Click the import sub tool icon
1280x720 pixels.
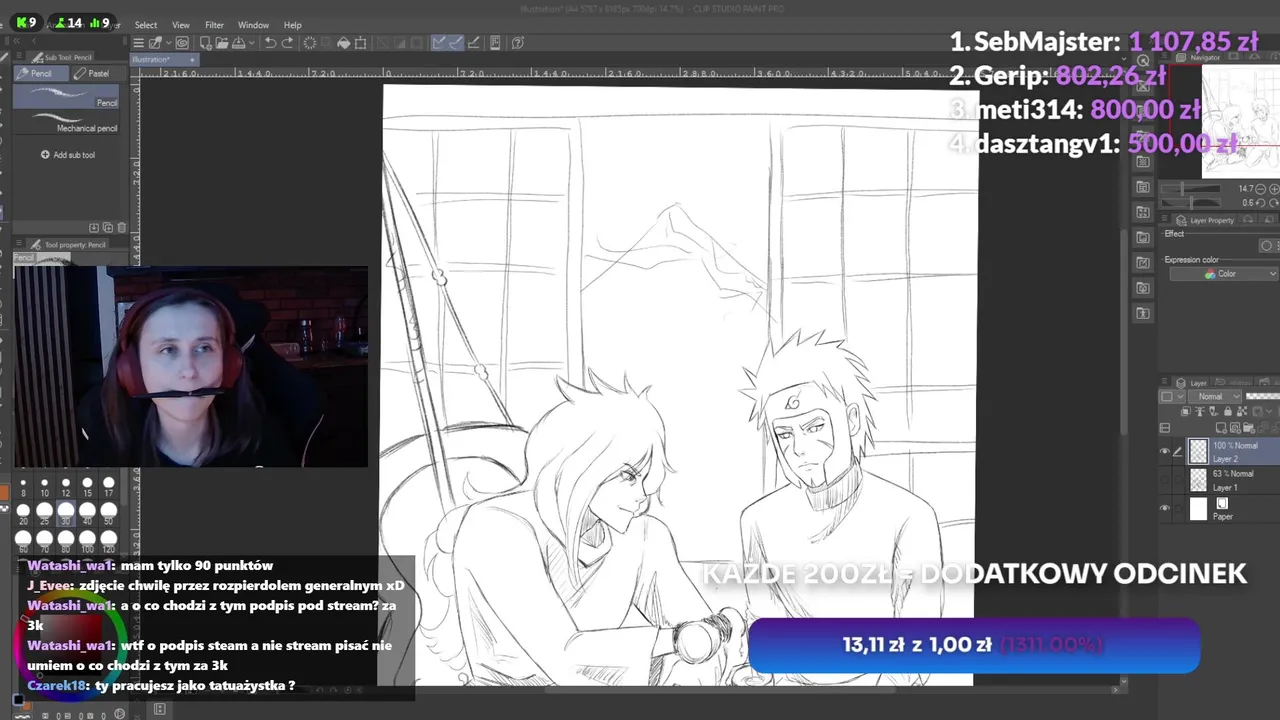(x=94, y=227)
